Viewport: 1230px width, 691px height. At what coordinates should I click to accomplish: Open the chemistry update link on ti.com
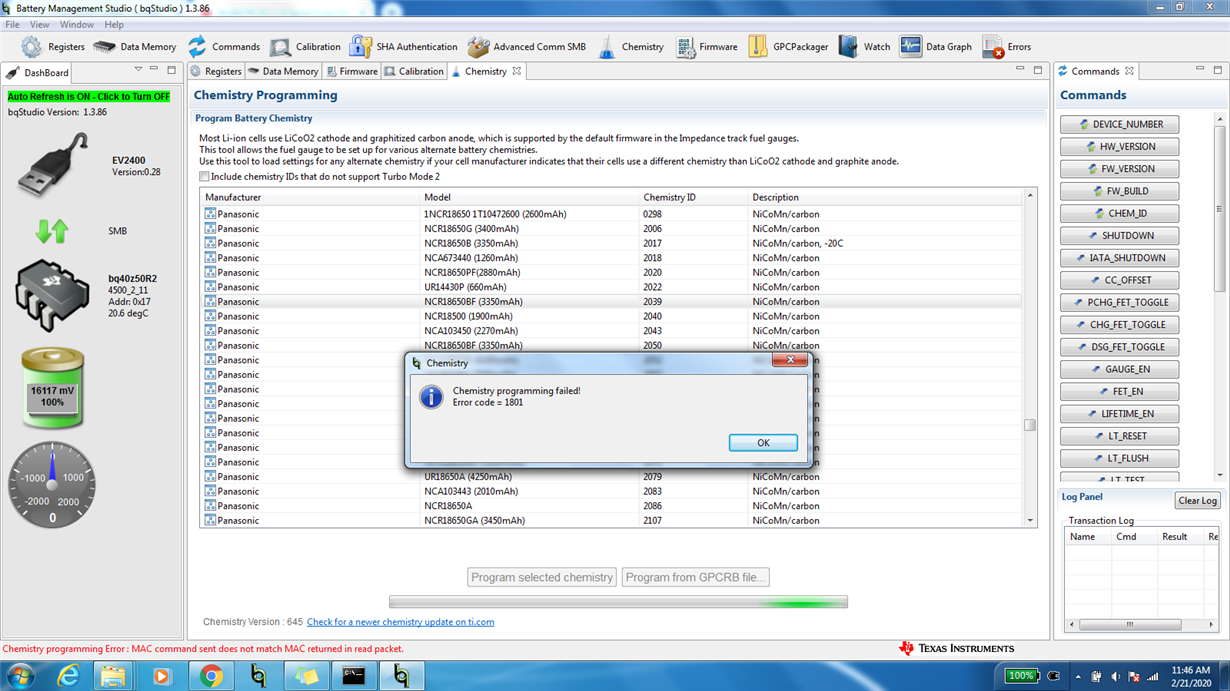coord(400,622)
